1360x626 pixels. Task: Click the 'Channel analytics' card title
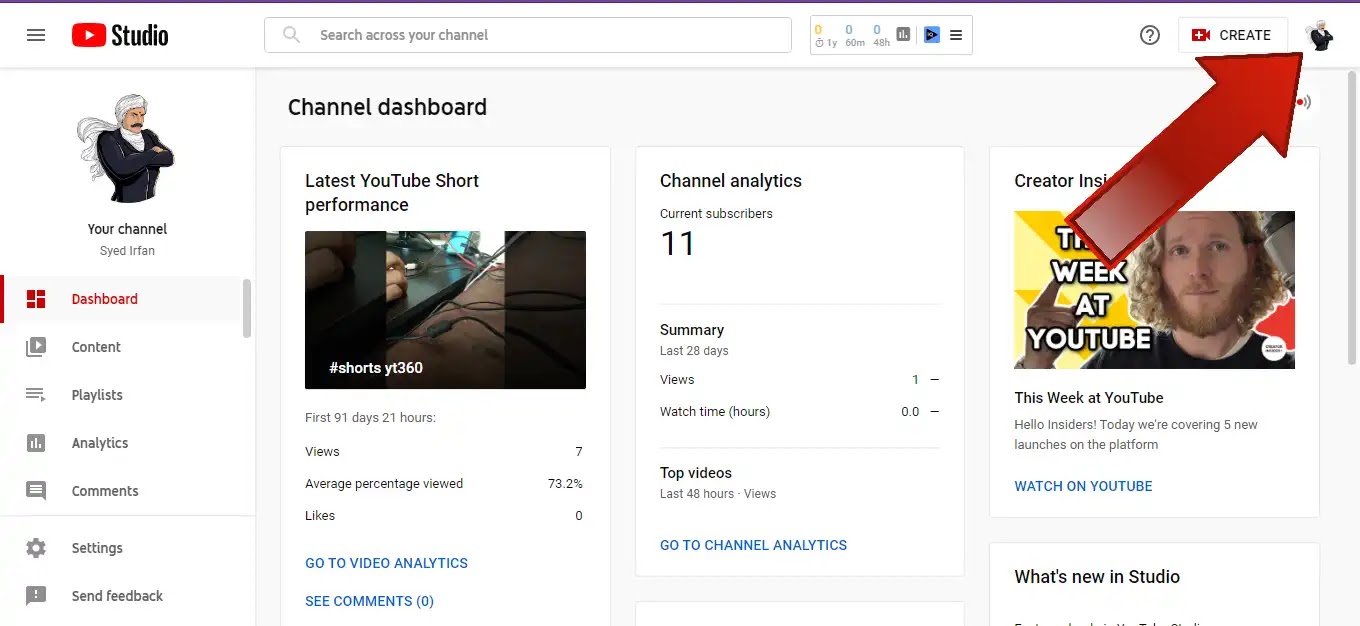point(731,181)
